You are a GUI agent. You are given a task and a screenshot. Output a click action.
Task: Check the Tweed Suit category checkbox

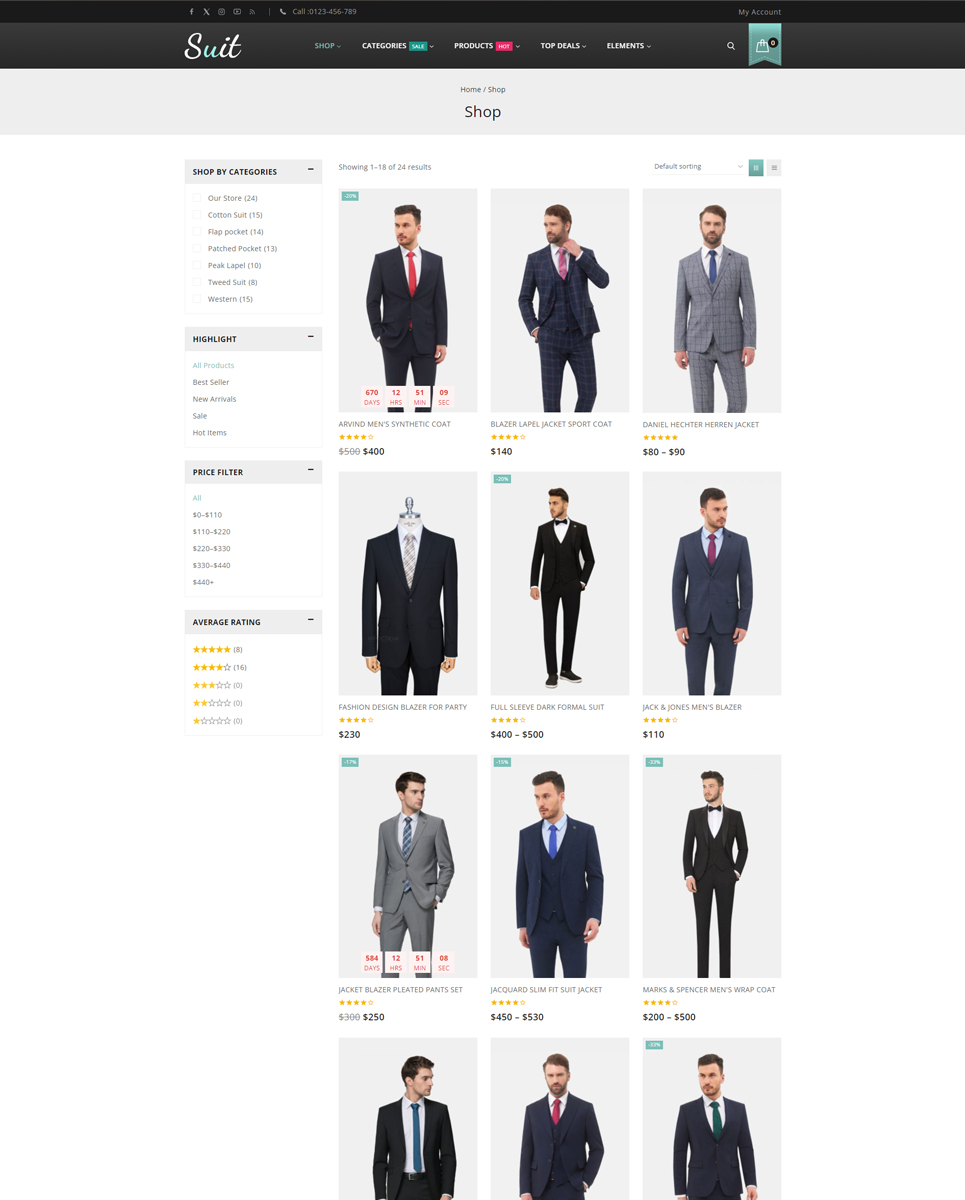click(x=197, y=282)
